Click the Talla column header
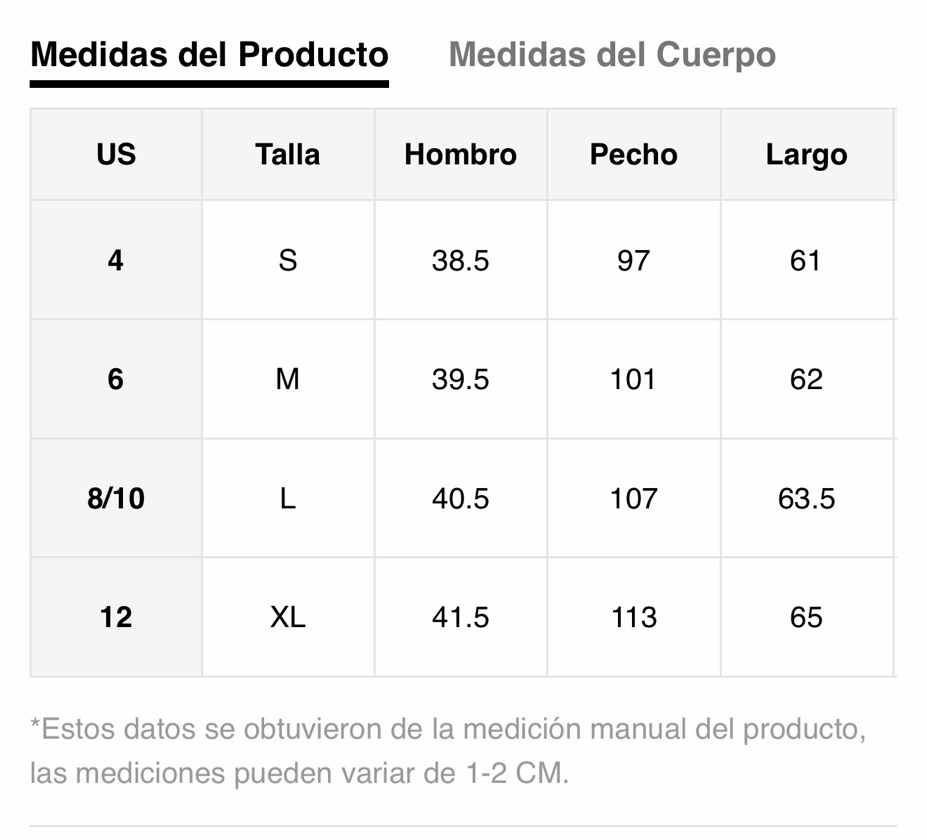Image resolution: width=927 pixels, height=840 pixels. pos(288,154)
